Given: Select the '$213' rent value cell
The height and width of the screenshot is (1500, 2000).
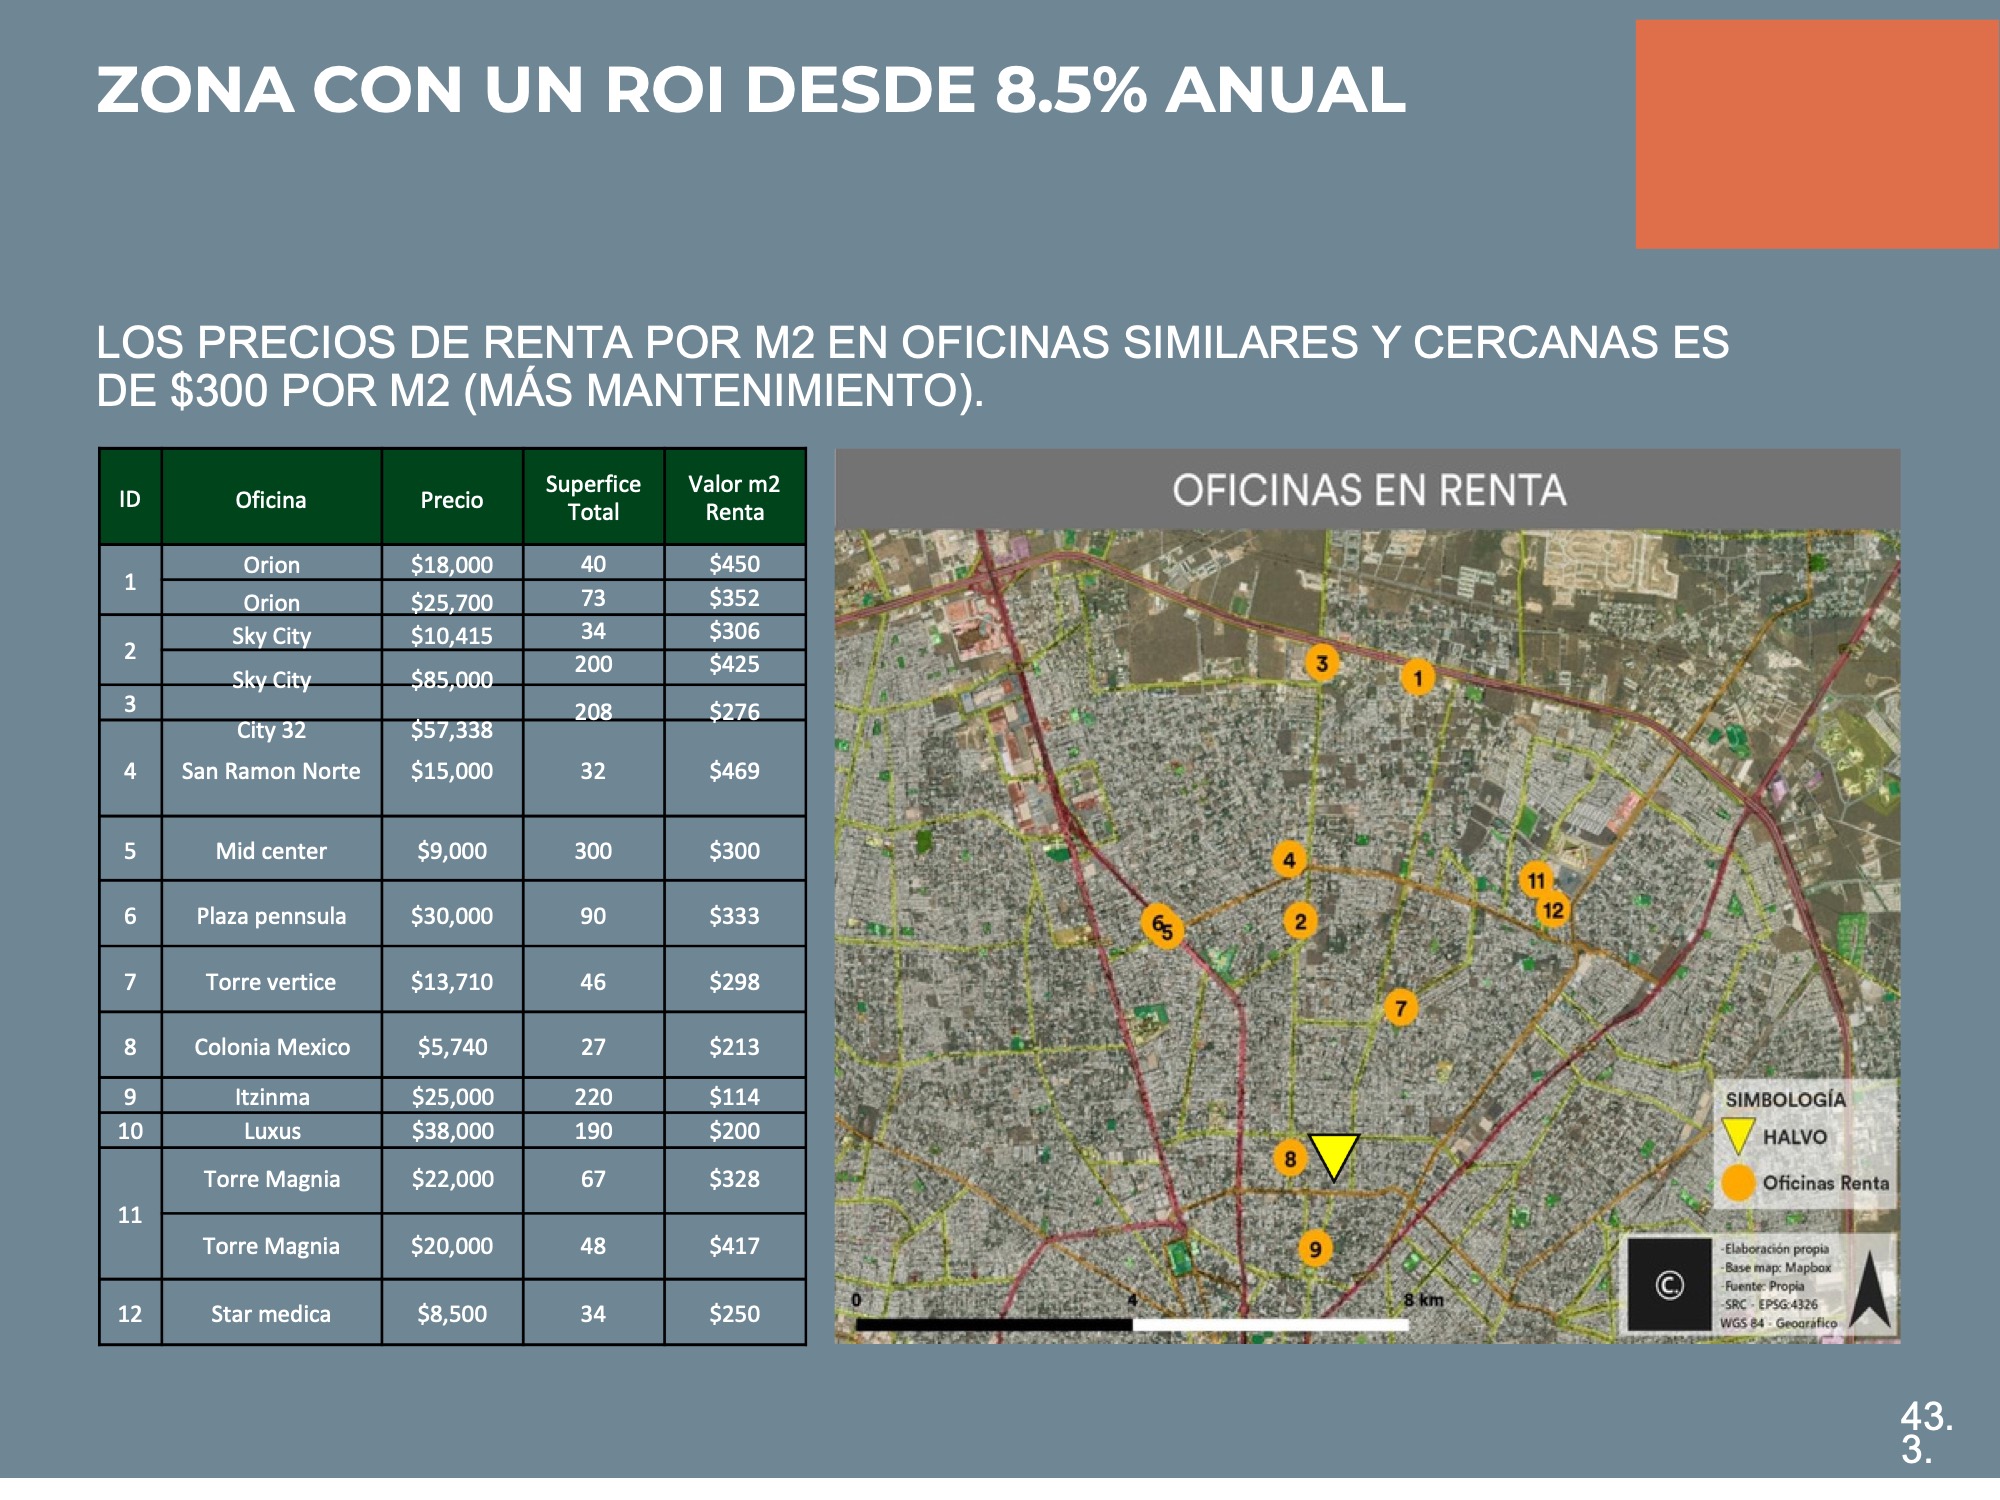Looking at the screenshot, I should tap(734, 1047).
